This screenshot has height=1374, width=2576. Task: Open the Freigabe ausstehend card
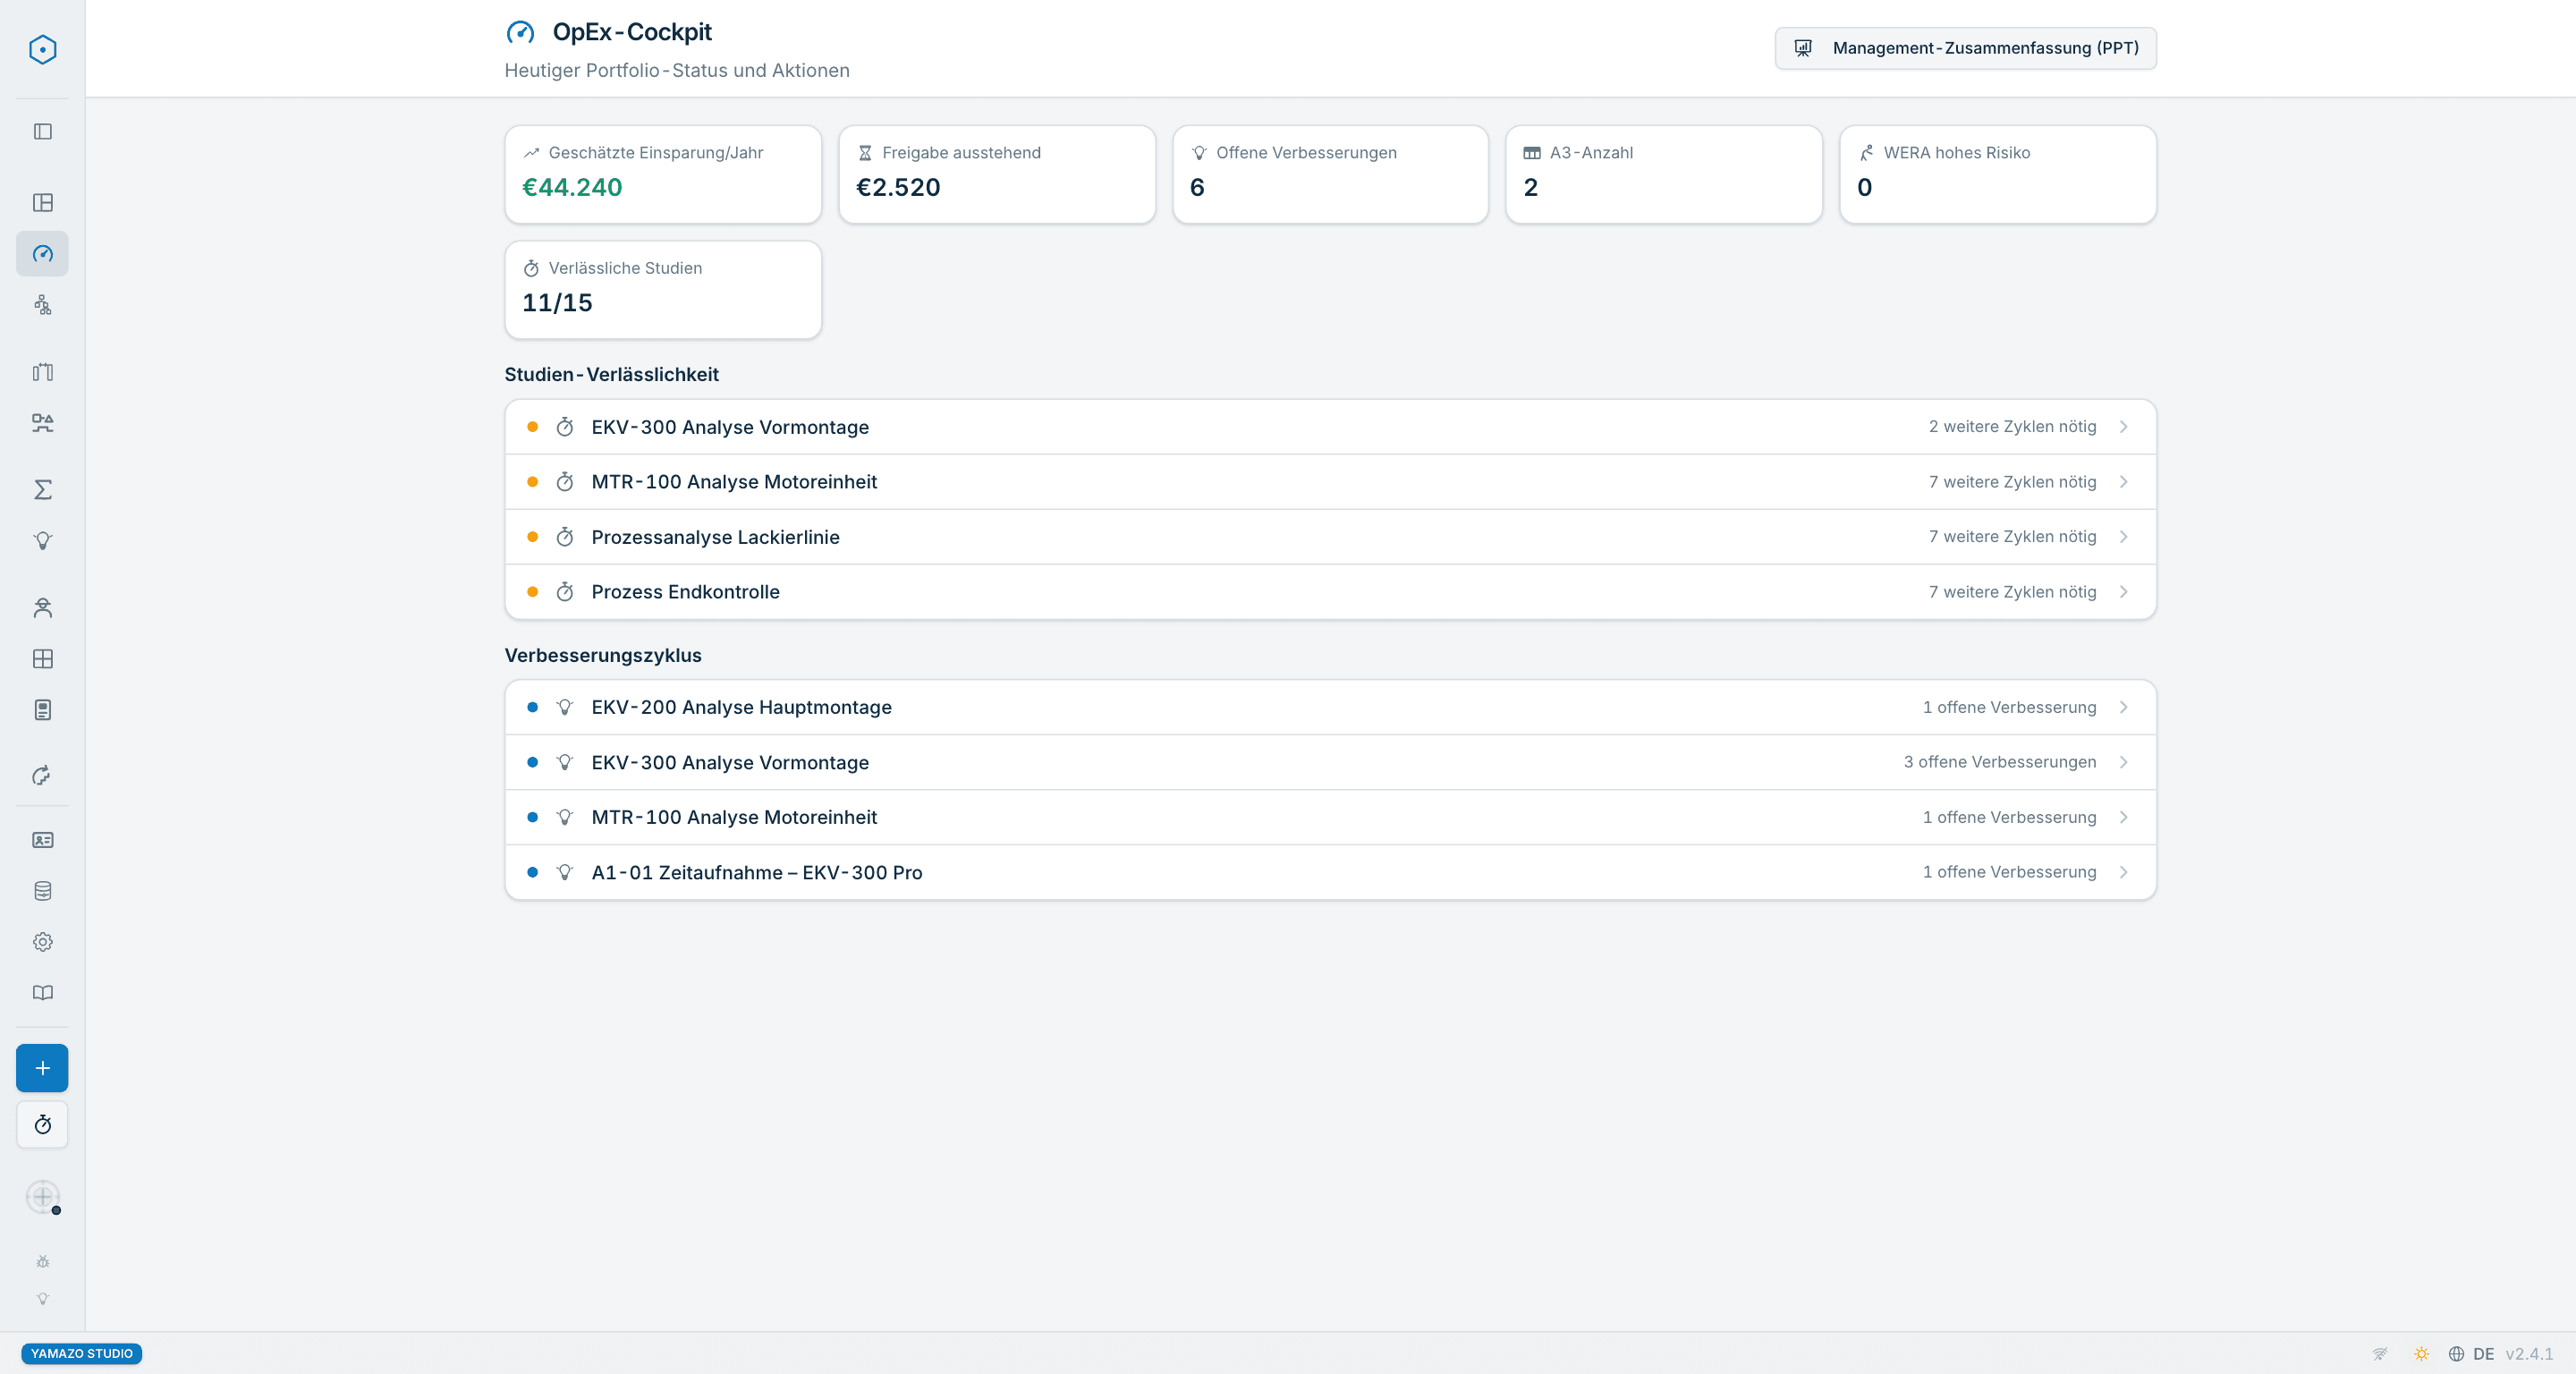(997, 174)
